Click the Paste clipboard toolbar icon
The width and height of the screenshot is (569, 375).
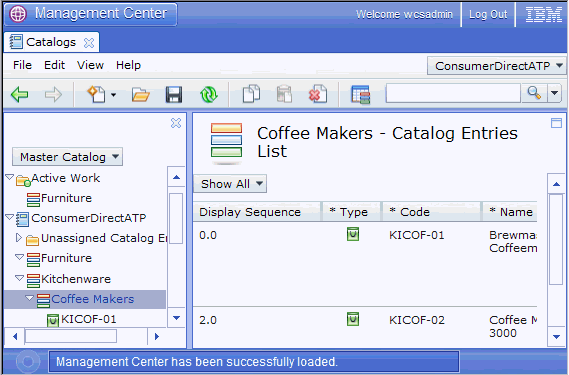[284, 94]
